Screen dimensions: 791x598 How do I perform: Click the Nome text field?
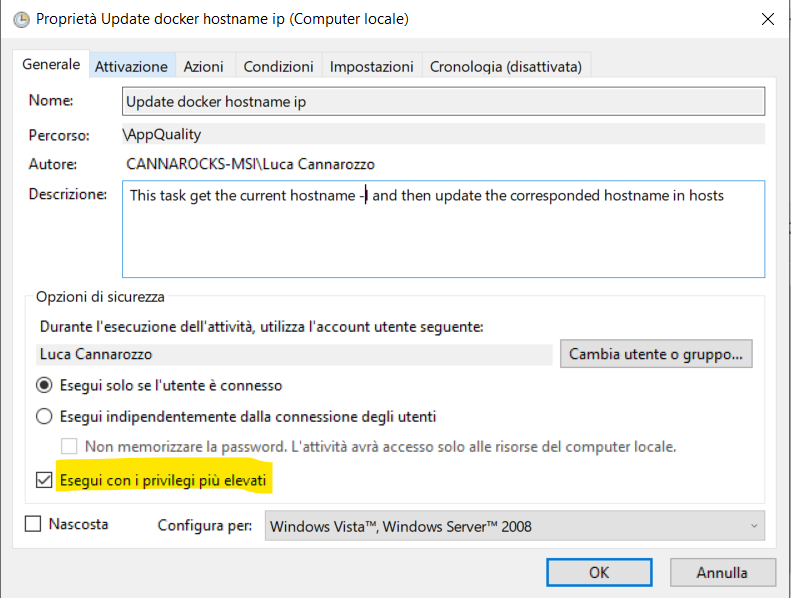[443, 101]
